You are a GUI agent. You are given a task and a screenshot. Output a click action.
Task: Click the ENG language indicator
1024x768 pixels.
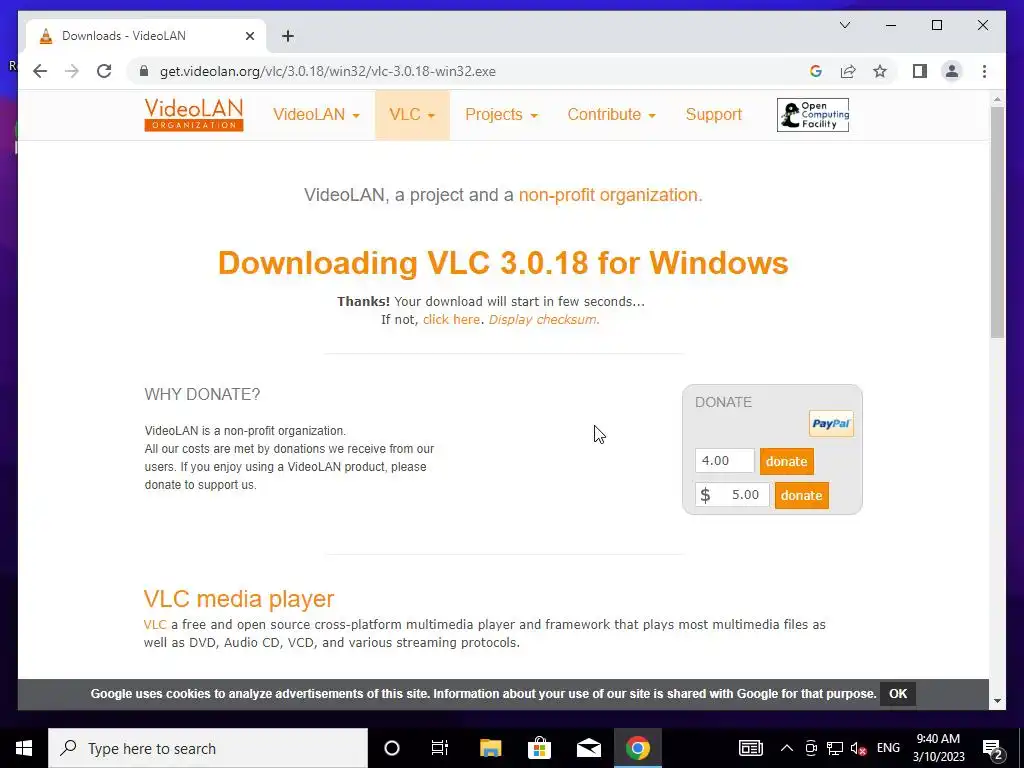pos(888,748)
